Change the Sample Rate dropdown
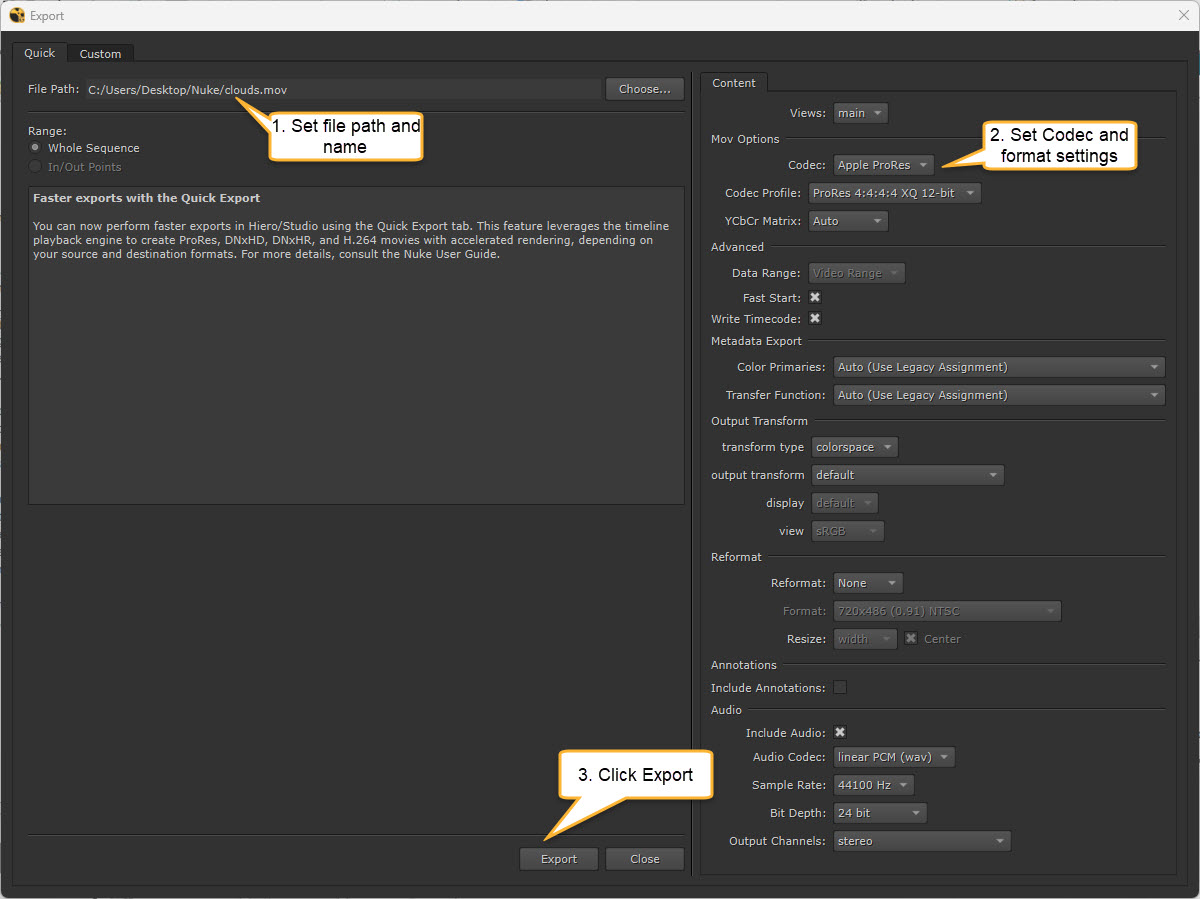1200x899 pixels. click(x=873, y=785)
